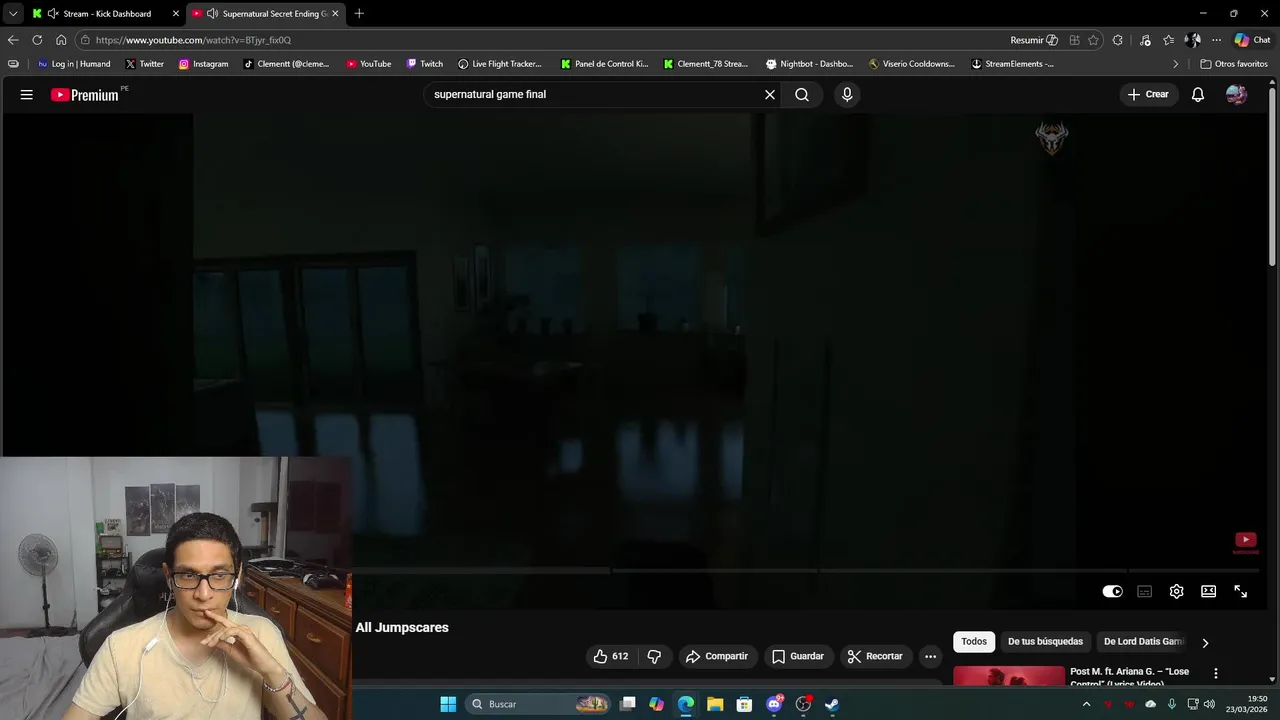This screenshot has width=1280, height=720.
Task: Show hidden system tray icons
Action: click(x=1086, y=704)
